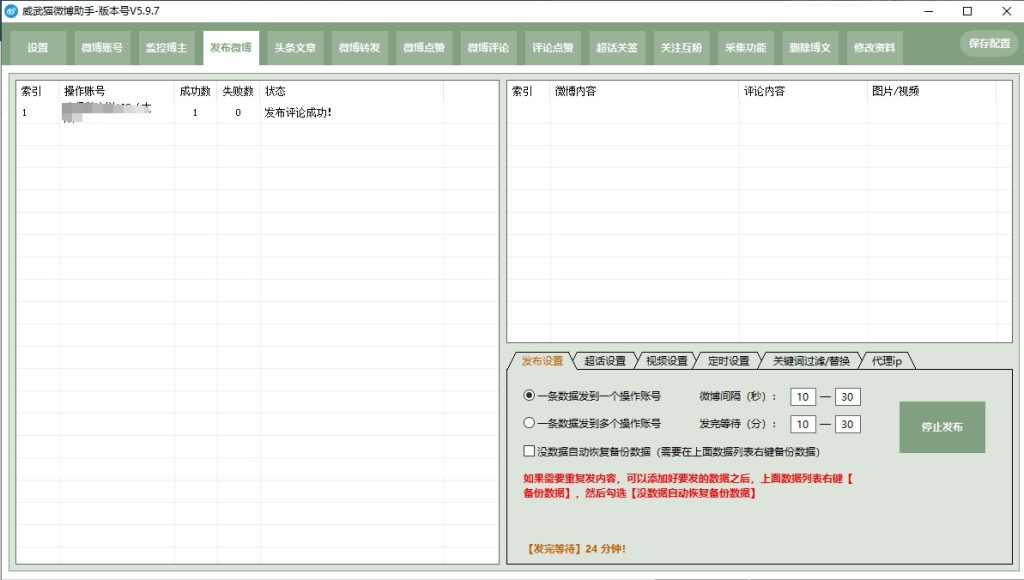Image resolution: width=1024 pixels, height=580 pixels.
Task: Switch to the 微博账号 tab
Action: click(x=102, y=48)
